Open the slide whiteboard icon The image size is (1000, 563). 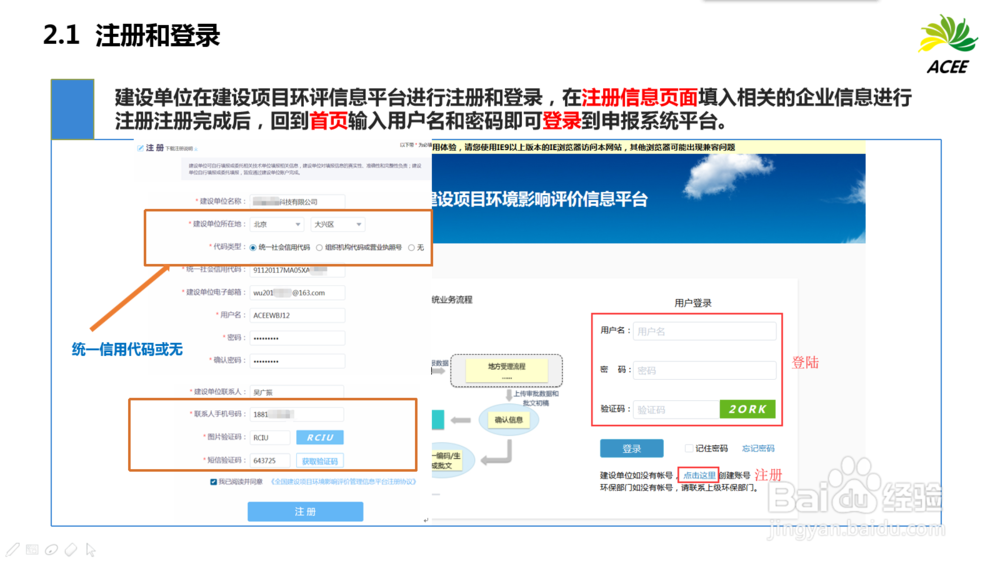(x=33, y=550)
